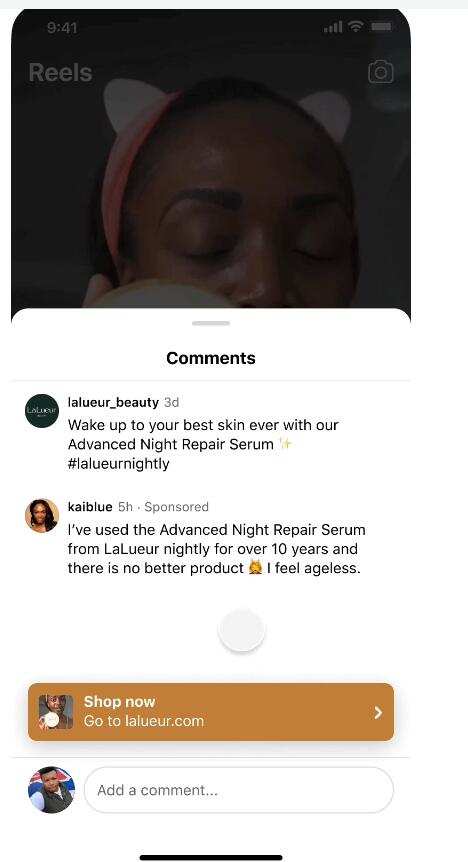Tap the Shop now banner button
The width and height of the screenshot is (468, 862).
[211, 712]
